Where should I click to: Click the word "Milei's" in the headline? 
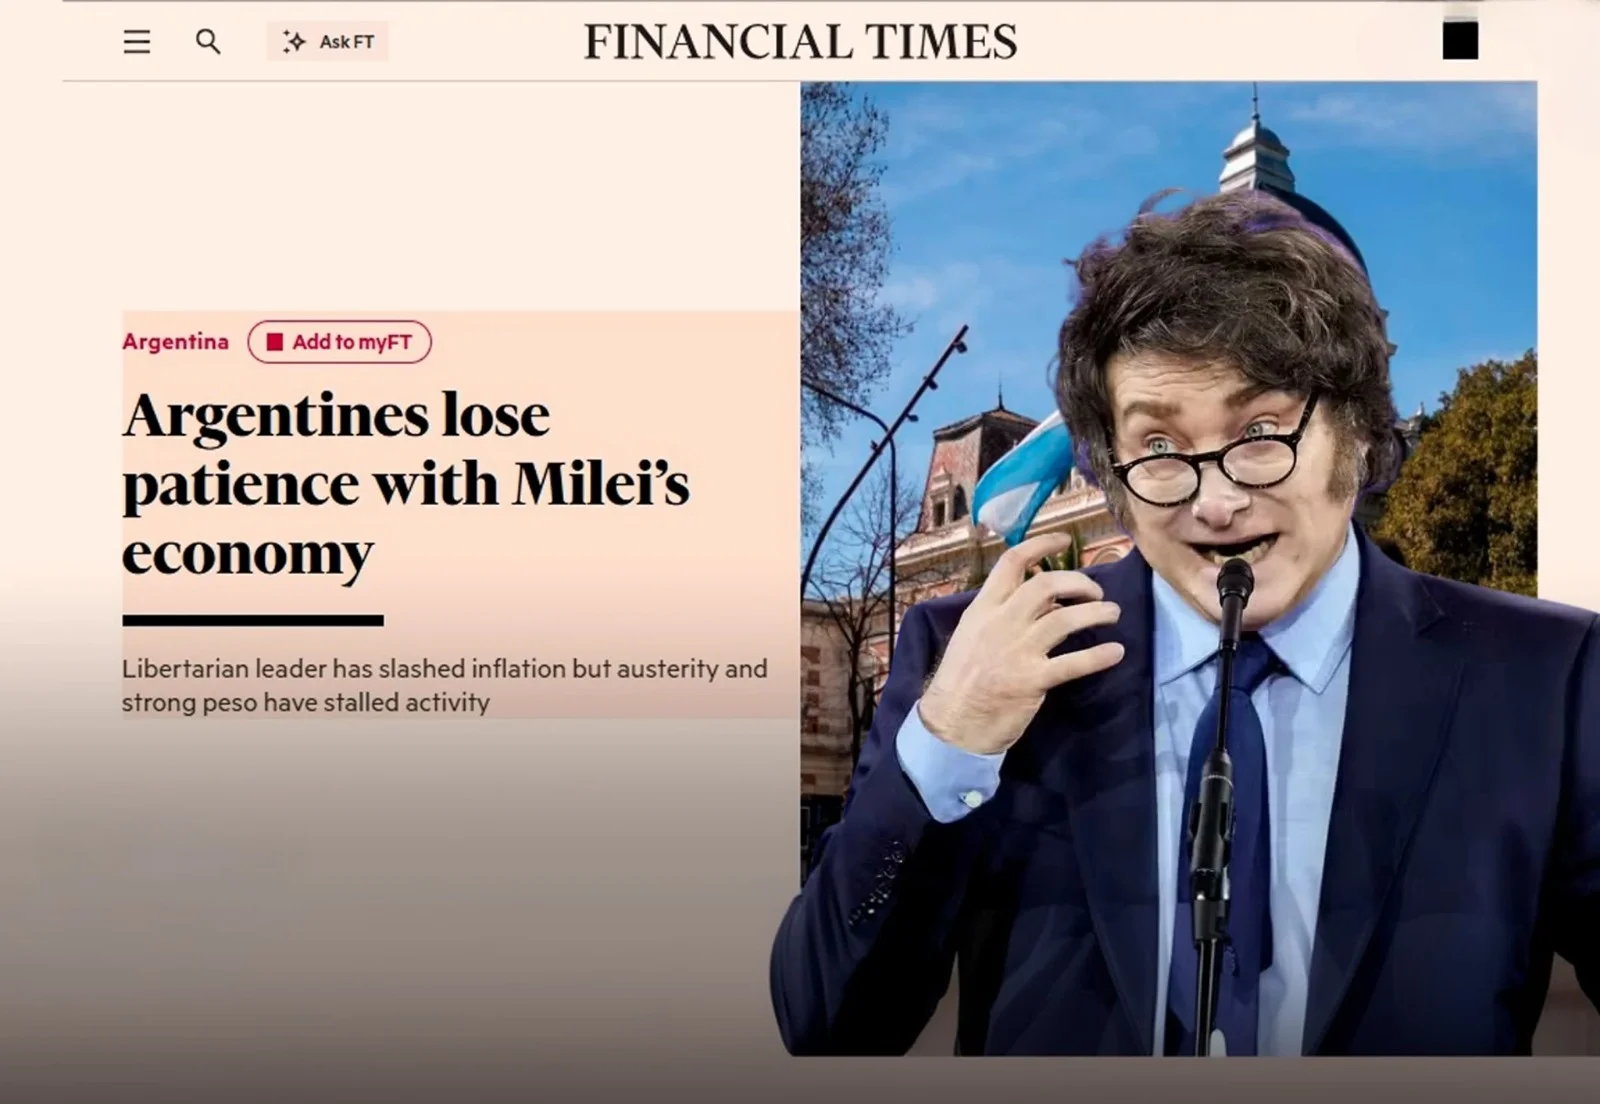601,484
